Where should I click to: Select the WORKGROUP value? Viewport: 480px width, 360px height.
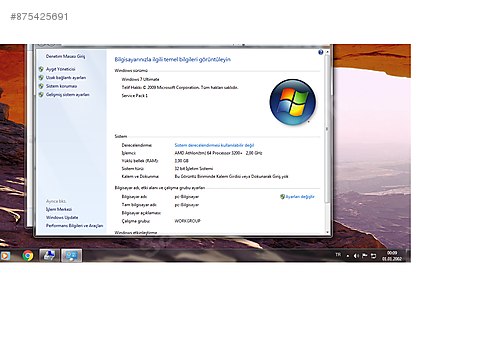[x=187, y=221]
